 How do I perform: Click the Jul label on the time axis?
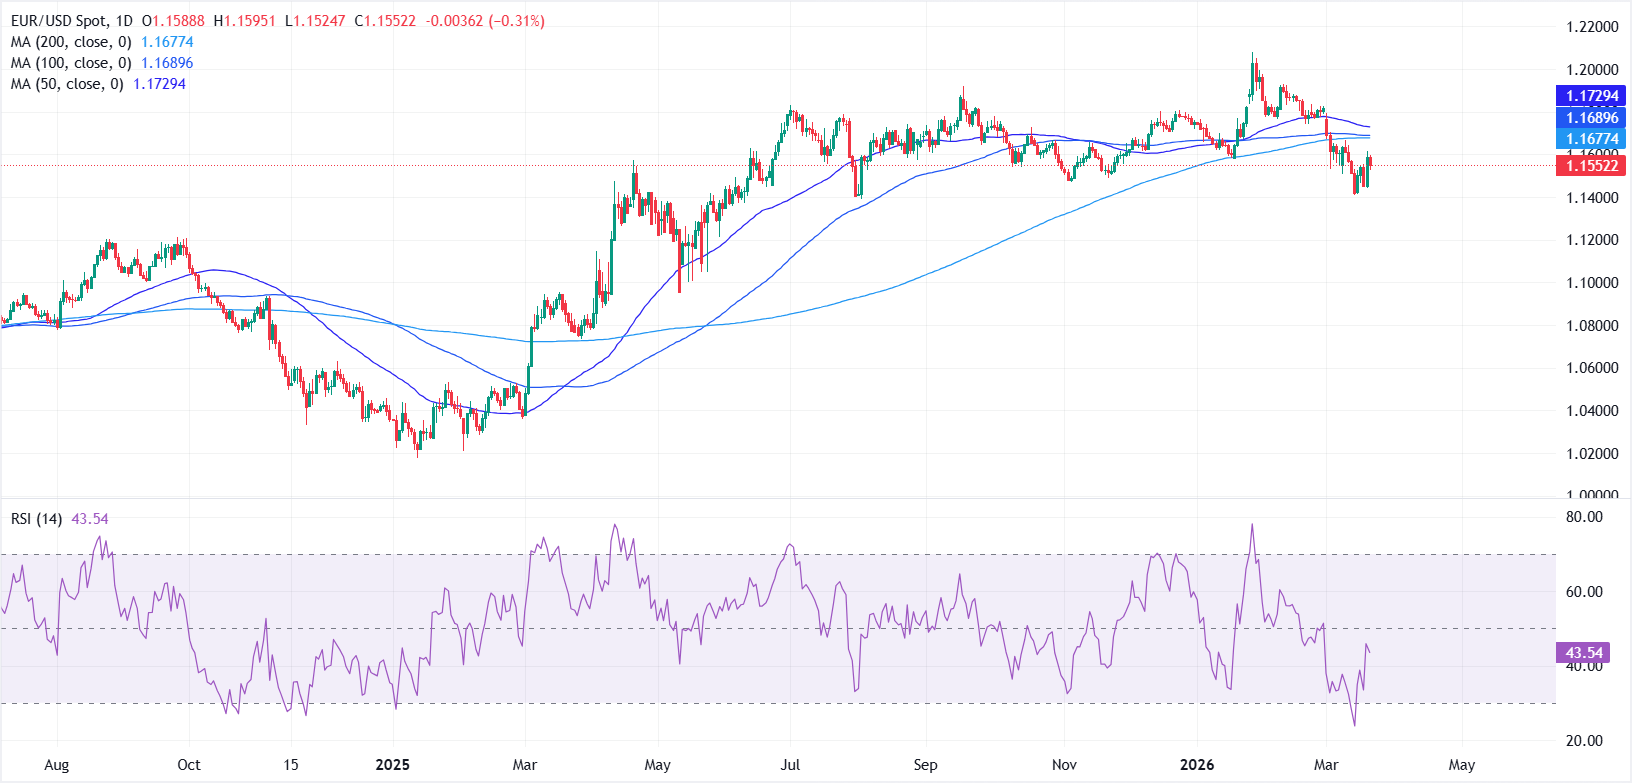tap(790, 765)
